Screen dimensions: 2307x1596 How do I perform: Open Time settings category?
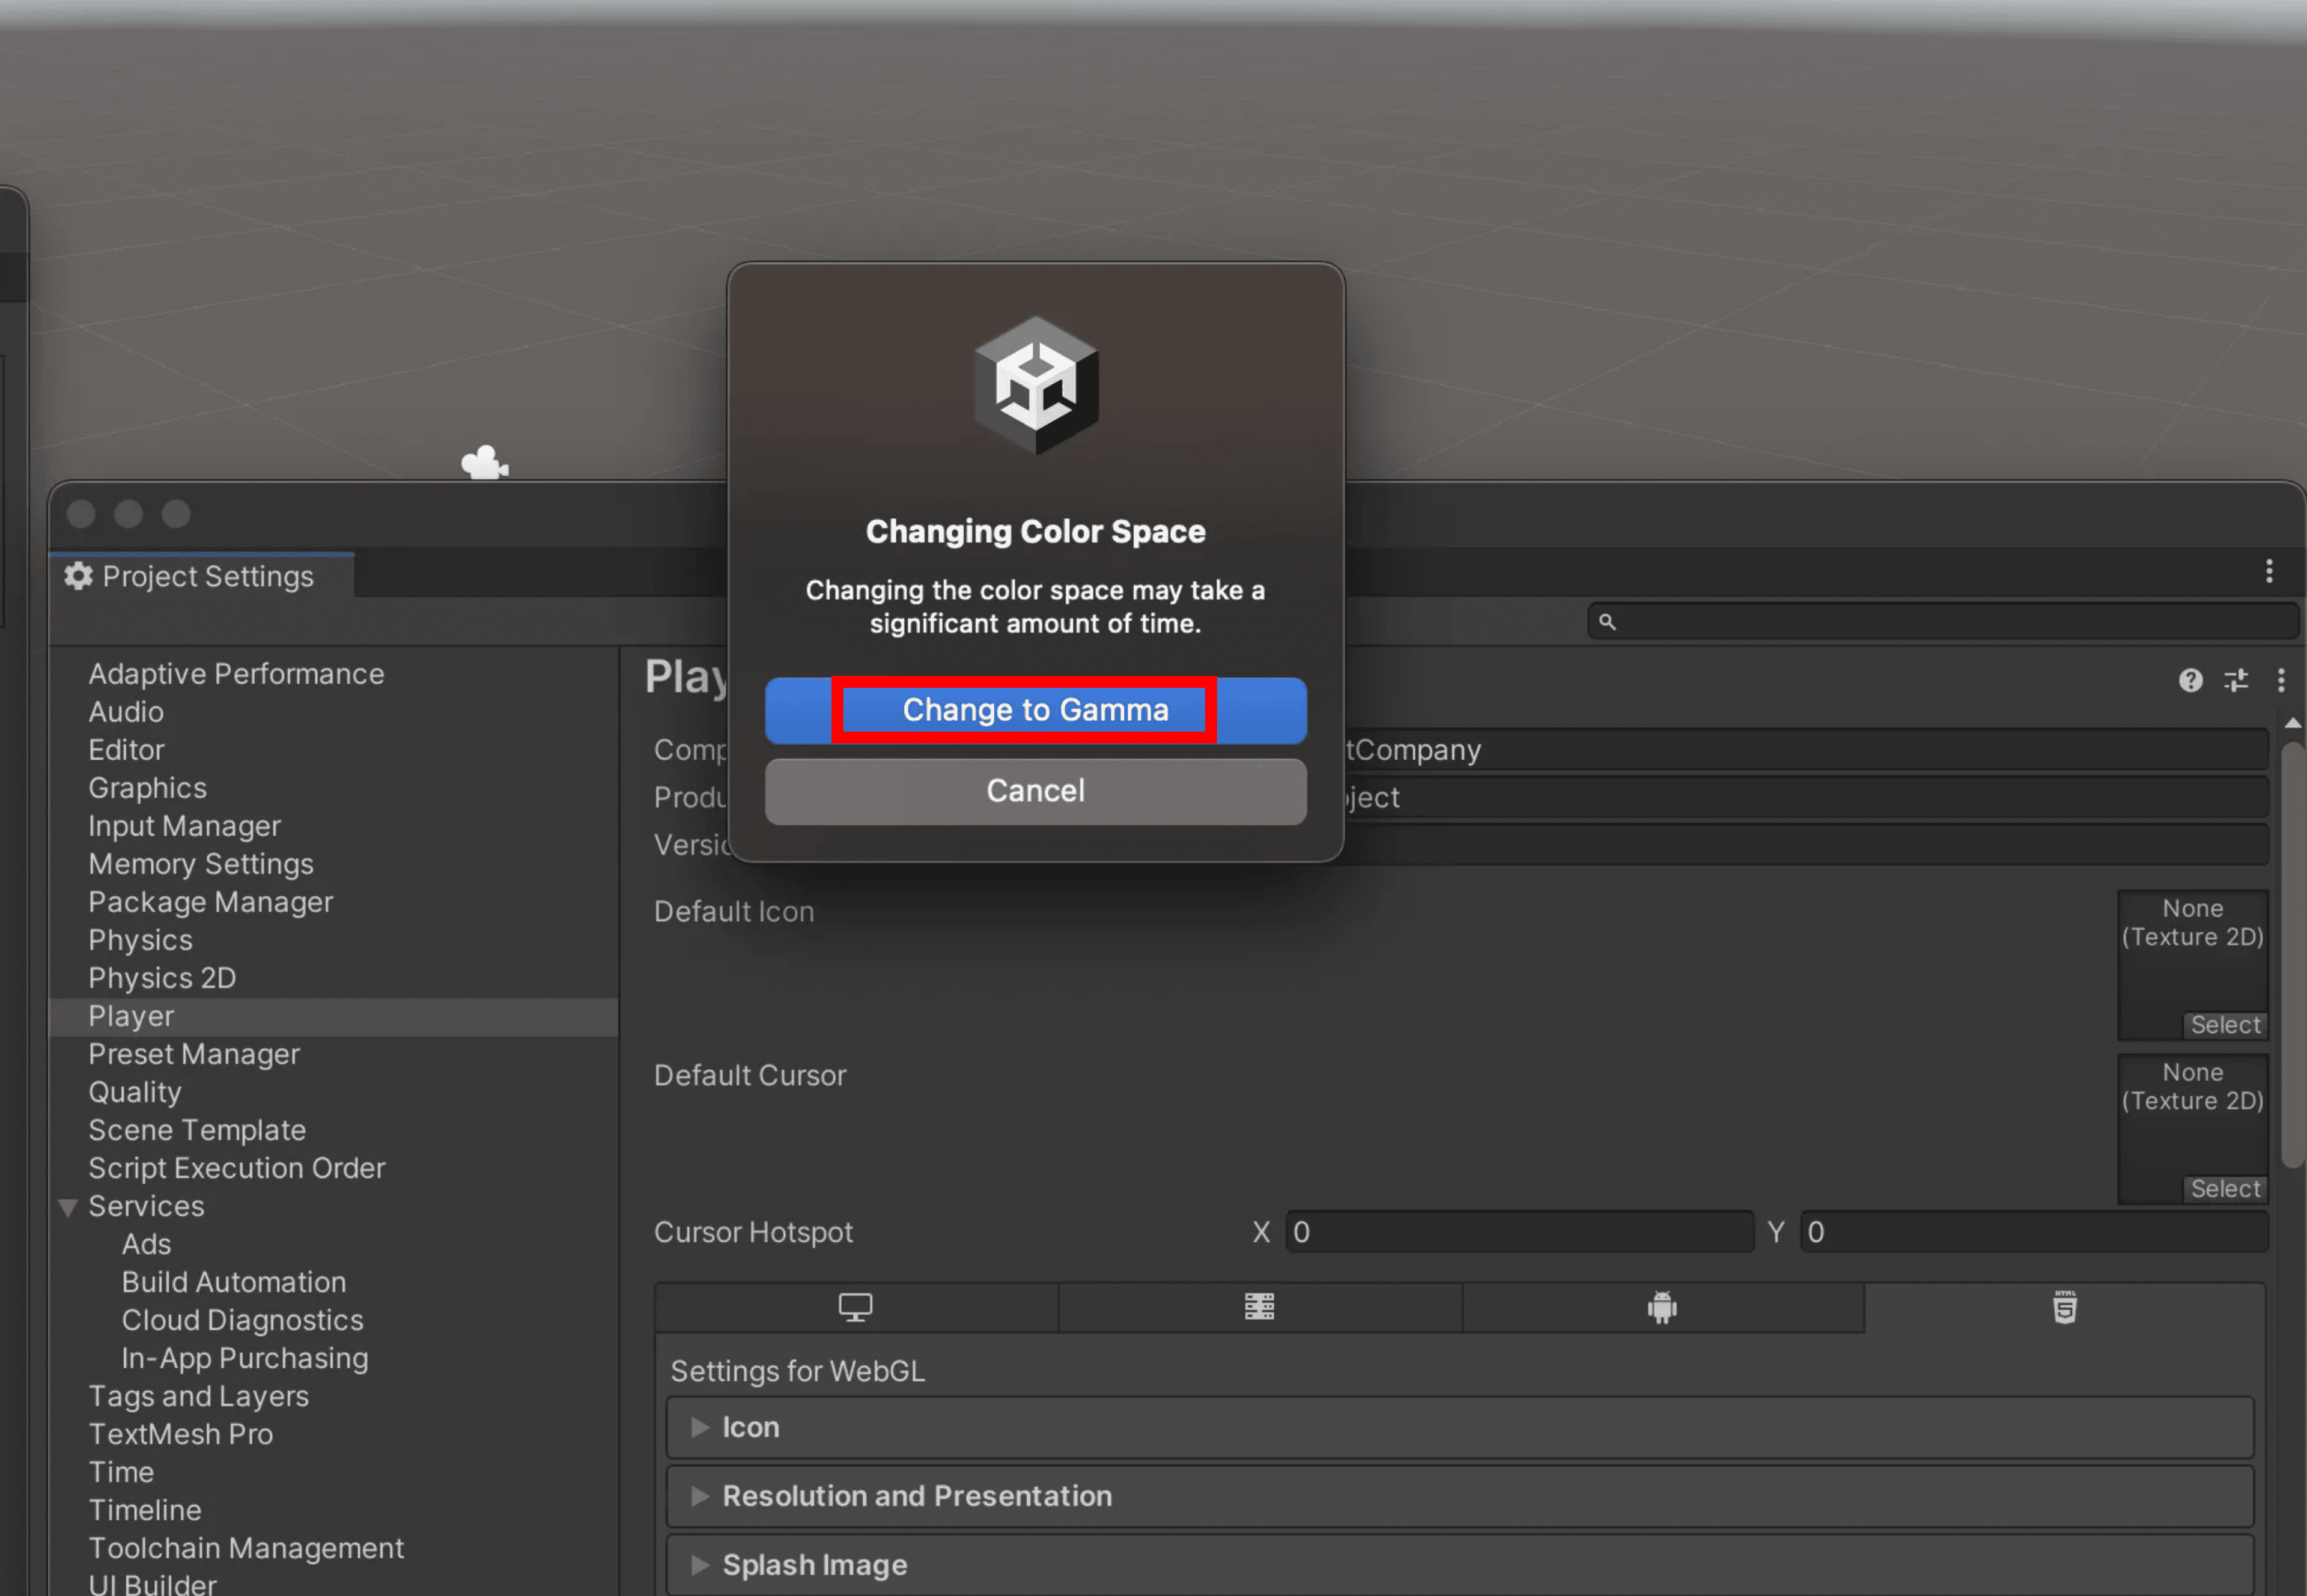pyautogui.click(x=121, y=1472)
